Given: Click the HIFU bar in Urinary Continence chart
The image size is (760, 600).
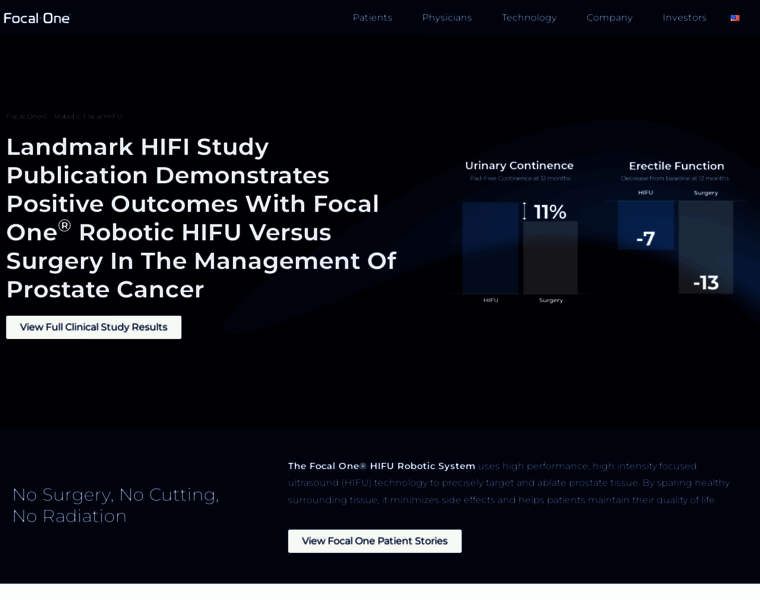Looking at the screenshot, I should tap(490, 248).
